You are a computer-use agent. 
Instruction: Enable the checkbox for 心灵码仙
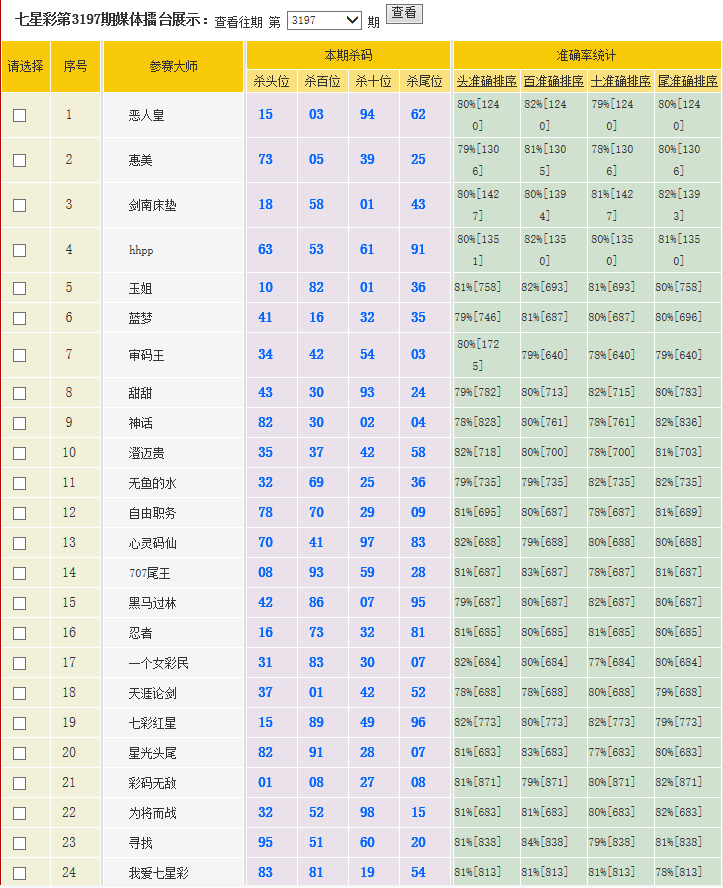coord(20,543)
